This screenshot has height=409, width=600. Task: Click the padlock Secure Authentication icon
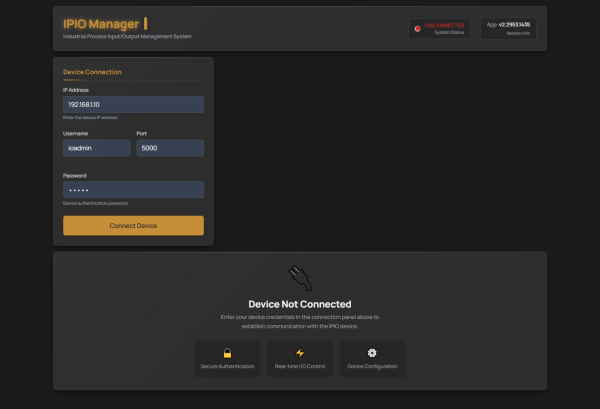pos(227,352)
